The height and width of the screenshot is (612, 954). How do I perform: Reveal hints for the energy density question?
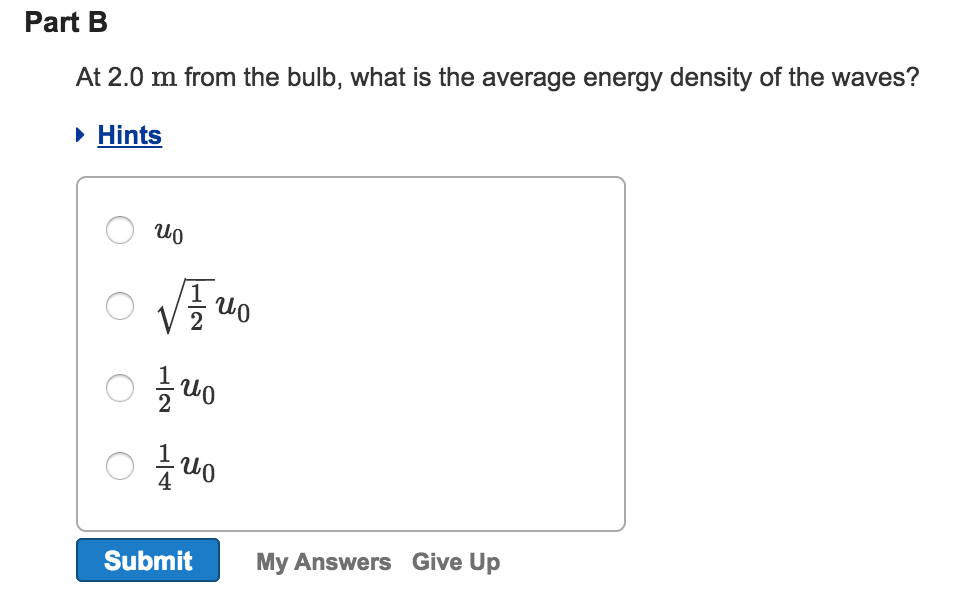[x=128, y=135]
